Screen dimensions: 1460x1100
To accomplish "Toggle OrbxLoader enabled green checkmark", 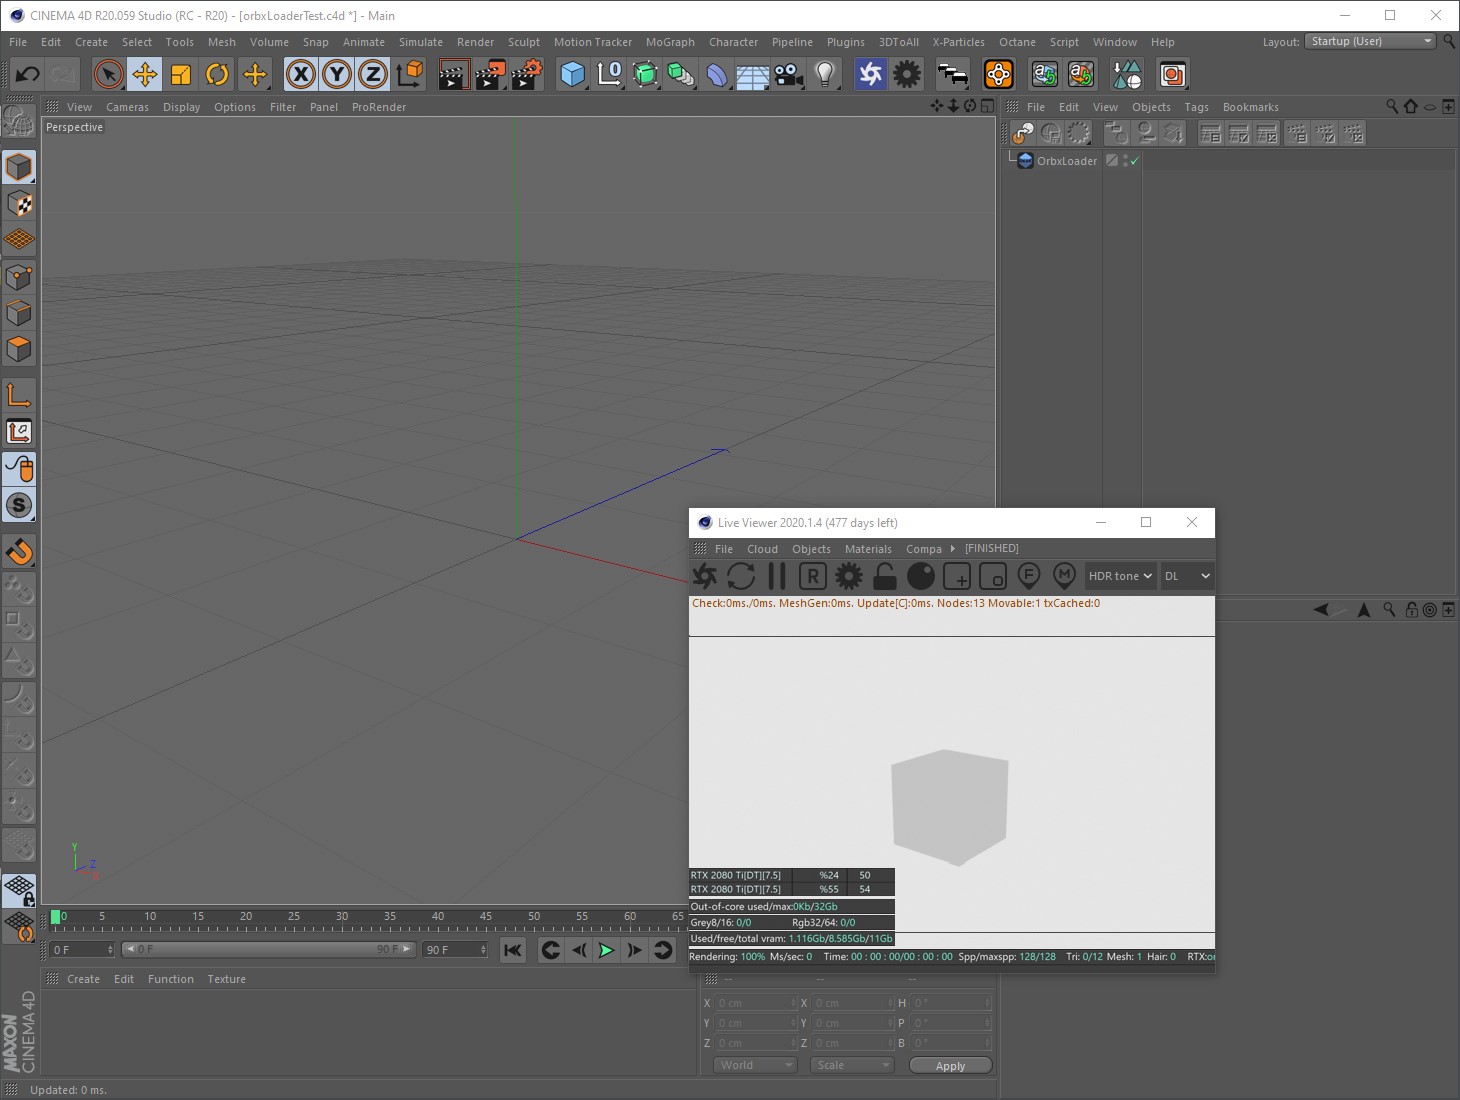I will tap(1134, 161).
